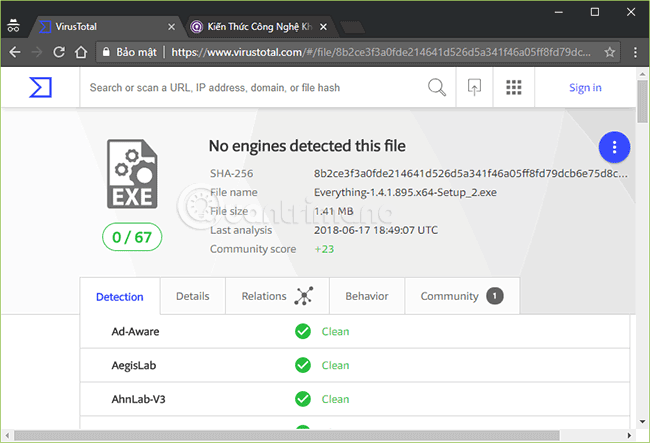Viewport: 650px width, 443px height.
Task: Click the SHA-256 hash value
Action: [471, 173]
